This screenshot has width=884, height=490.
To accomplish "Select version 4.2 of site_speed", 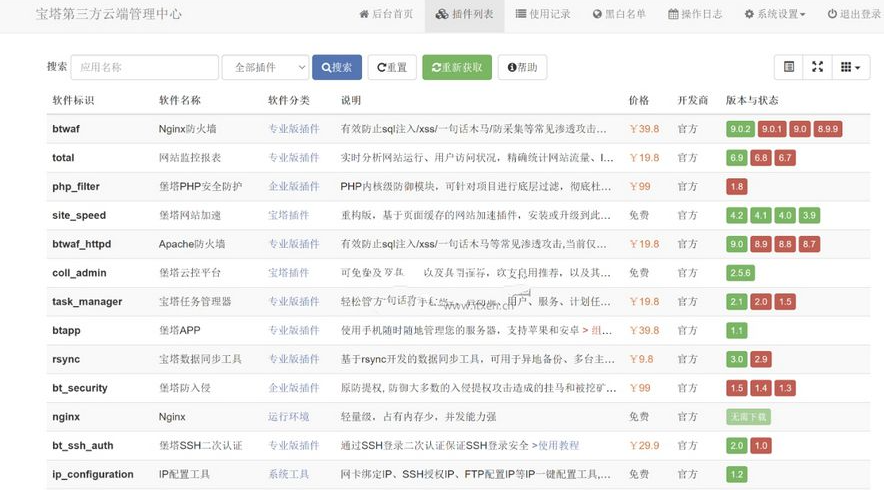I will (x=737, y=215).
